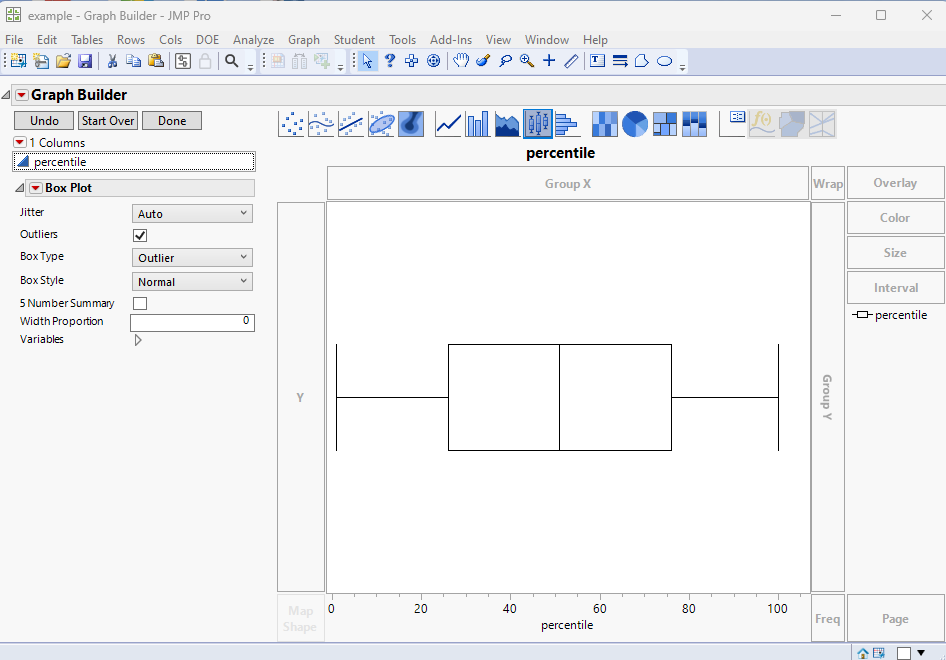Uncheck the Outliers checkbox
The height and width of the screenshot is (660, 946).
[x=140, y=235]
